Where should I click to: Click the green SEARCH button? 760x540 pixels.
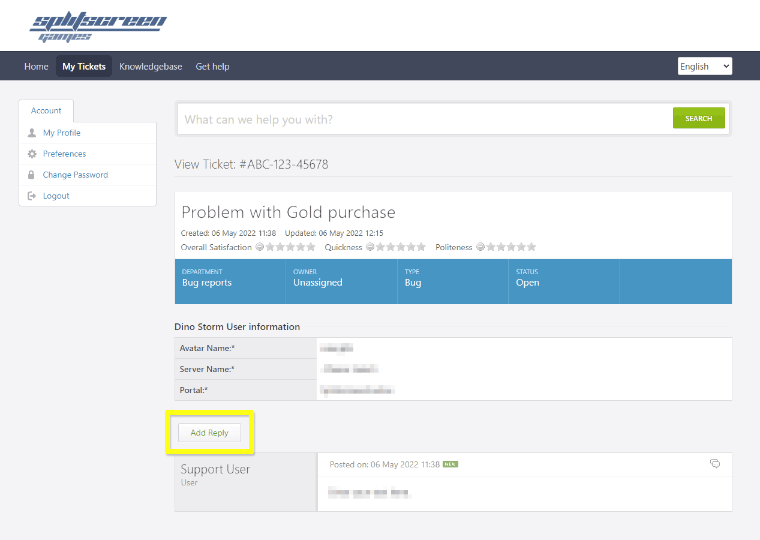(x=698, y=118)
